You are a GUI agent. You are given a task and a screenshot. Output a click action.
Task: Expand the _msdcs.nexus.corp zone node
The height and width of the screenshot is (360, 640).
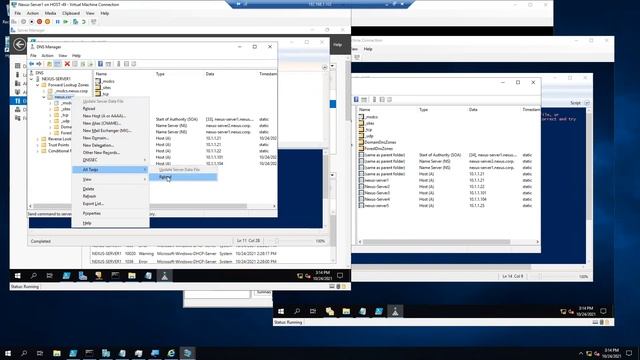44,91
